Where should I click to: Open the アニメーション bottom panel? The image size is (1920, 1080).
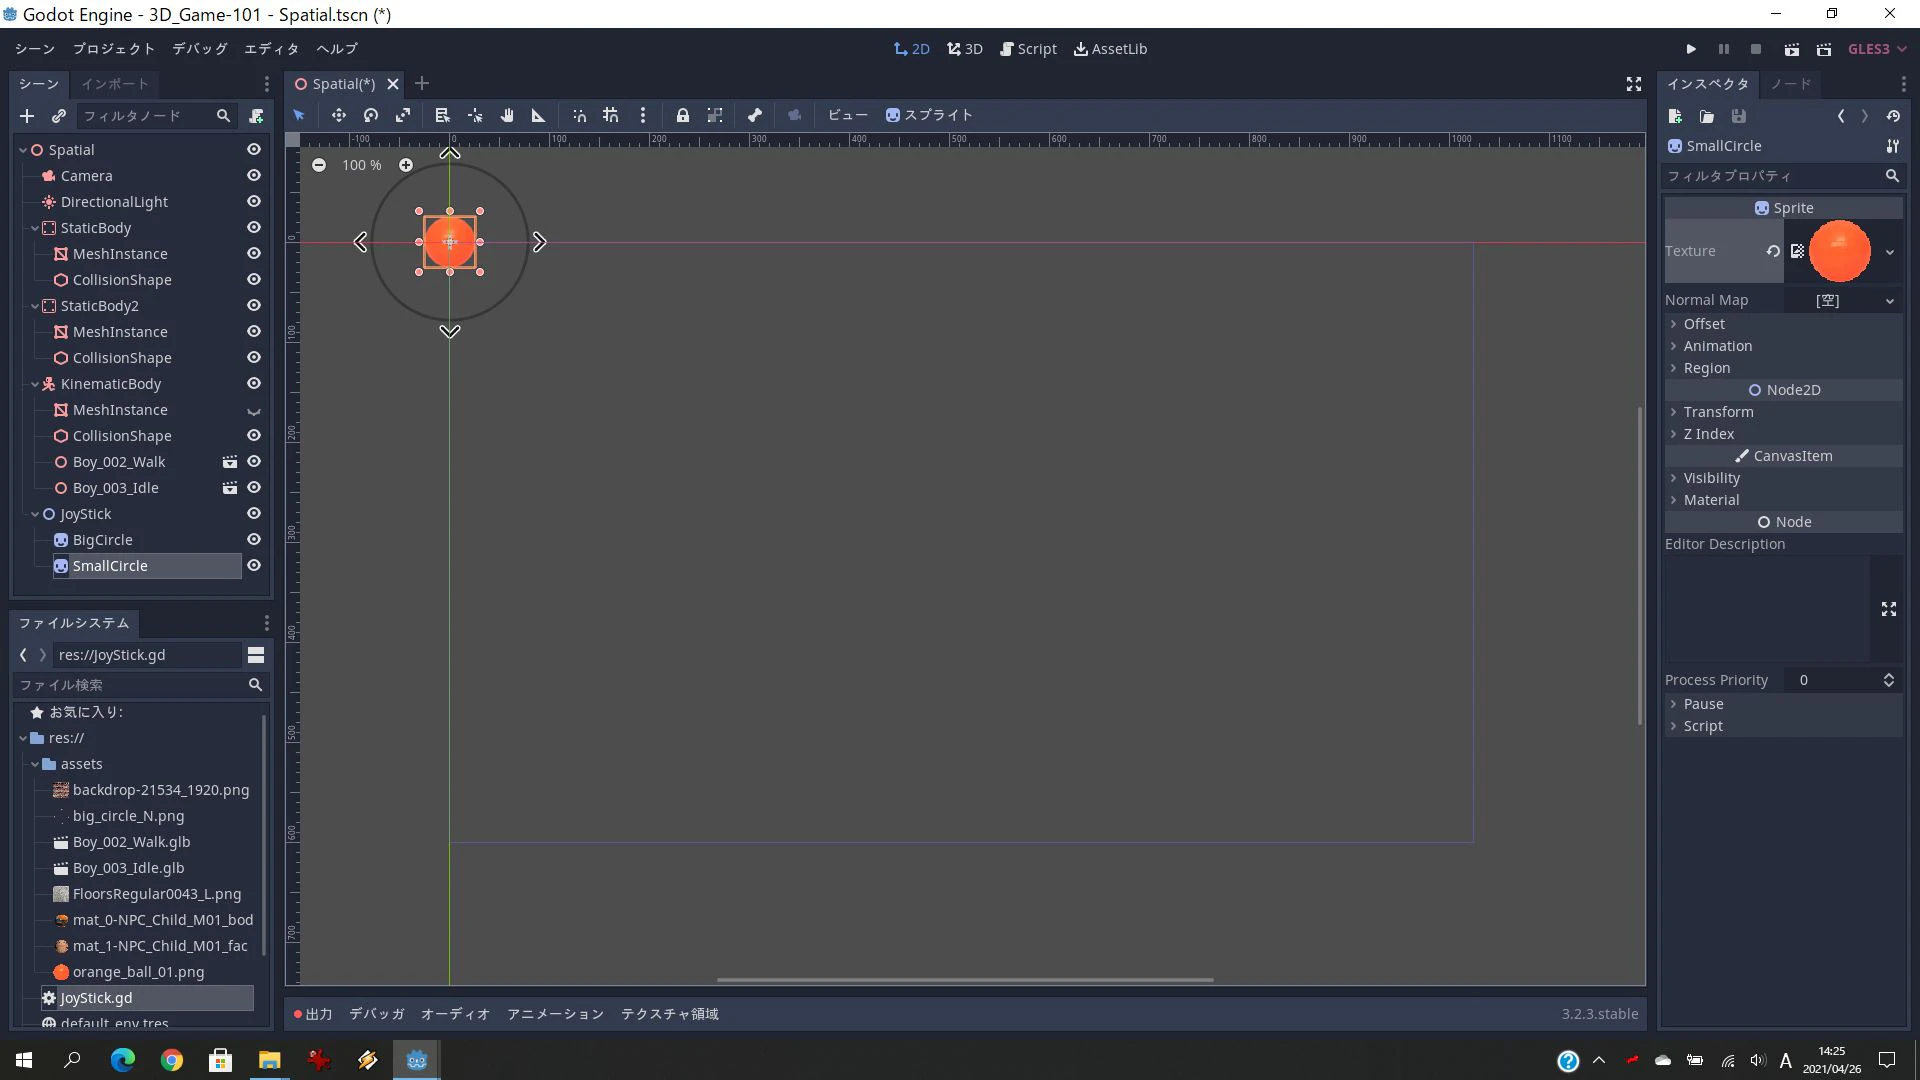pyautogui.click(x=555, y=1014)
